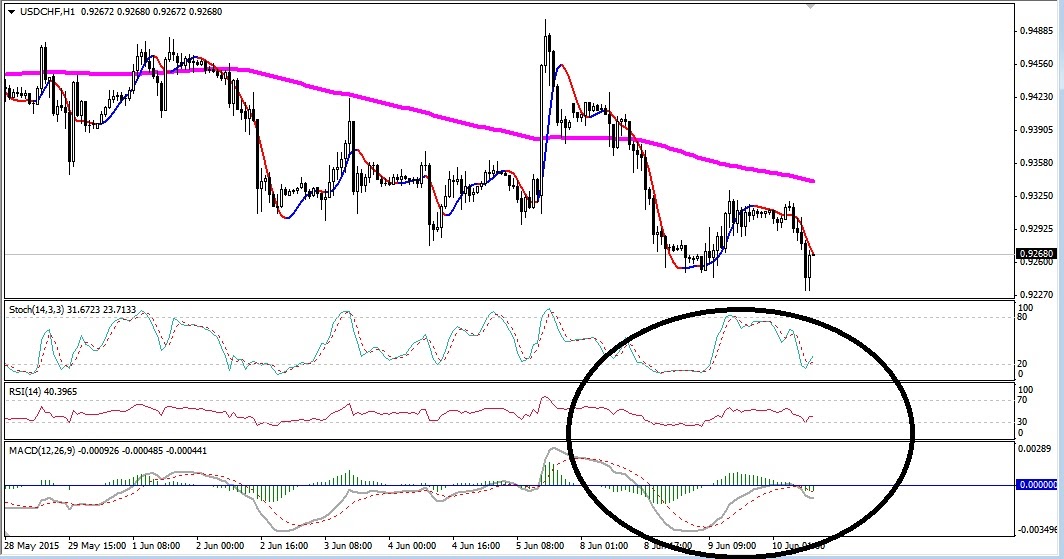Click the 0.92925 price scale label
The image size is (1064, 559).
(1037, 229)
